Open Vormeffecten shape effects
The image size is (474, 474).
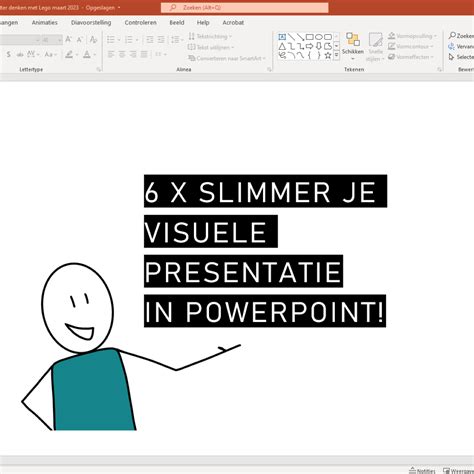[411, 57]
